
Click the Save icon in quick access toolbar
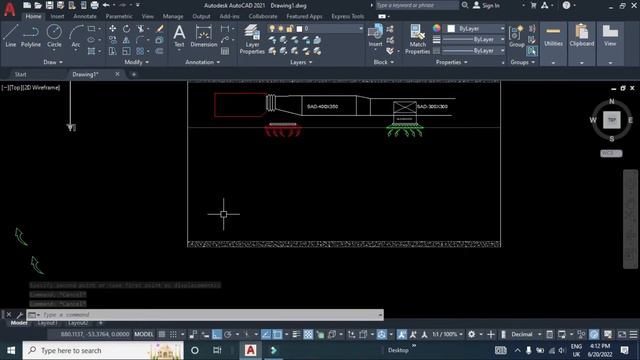[49, 5]
